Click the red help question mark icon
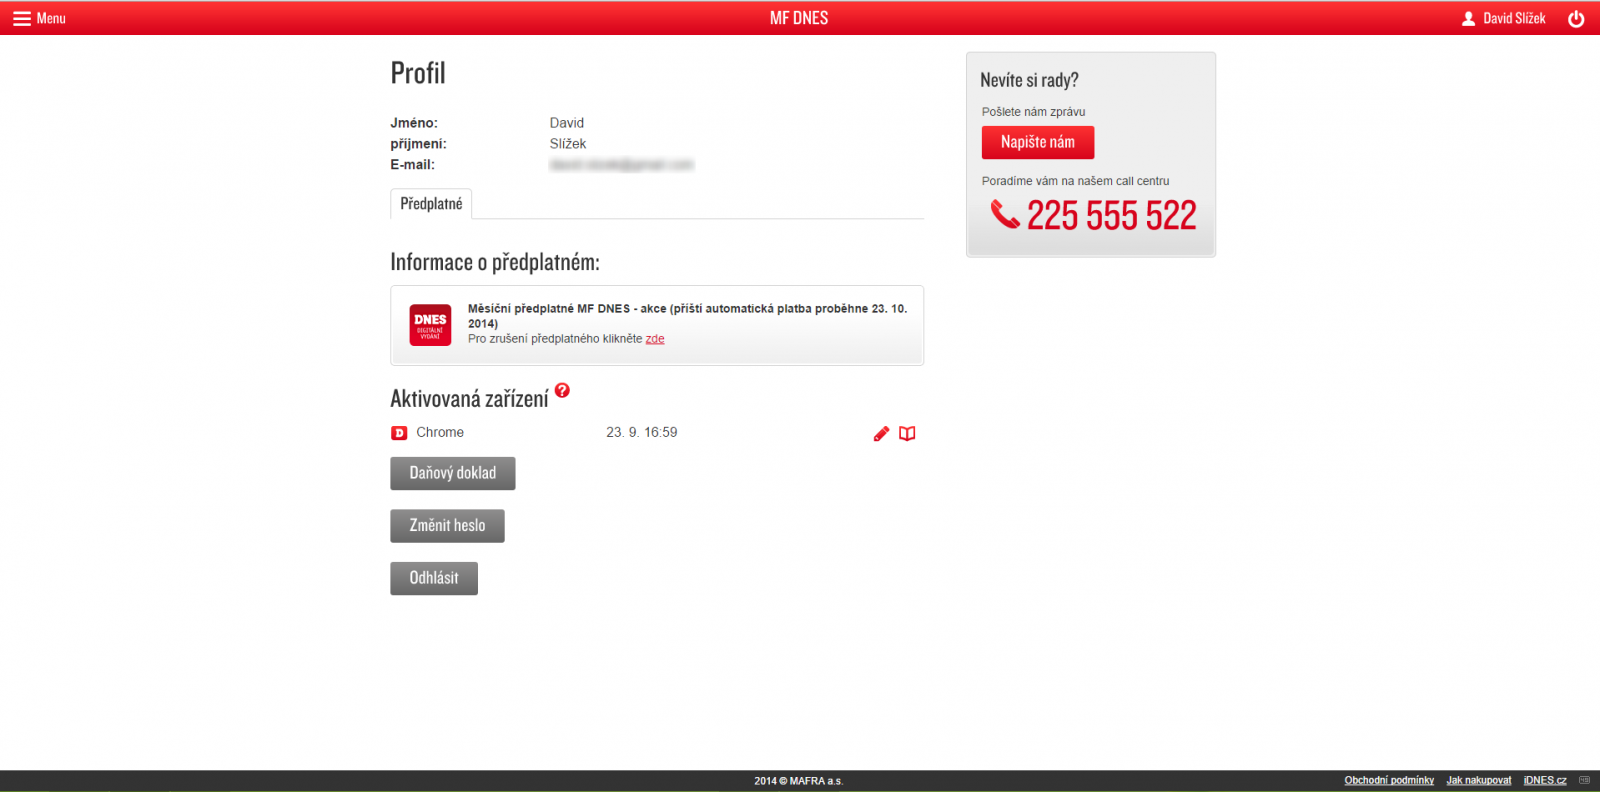Image resolution: width=1600 pixels, height=792 pixels. pyautogui.click(x=562, y=390)
